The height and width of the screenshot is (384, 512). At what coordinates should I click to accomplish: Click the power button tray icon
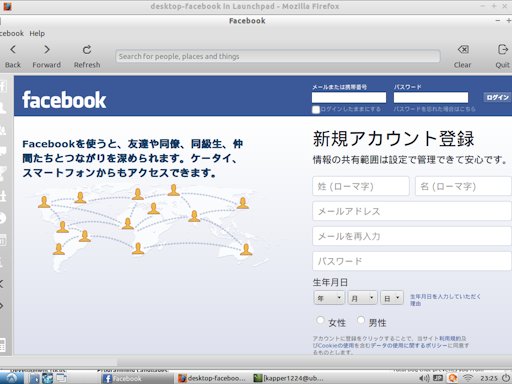point(506,378)
